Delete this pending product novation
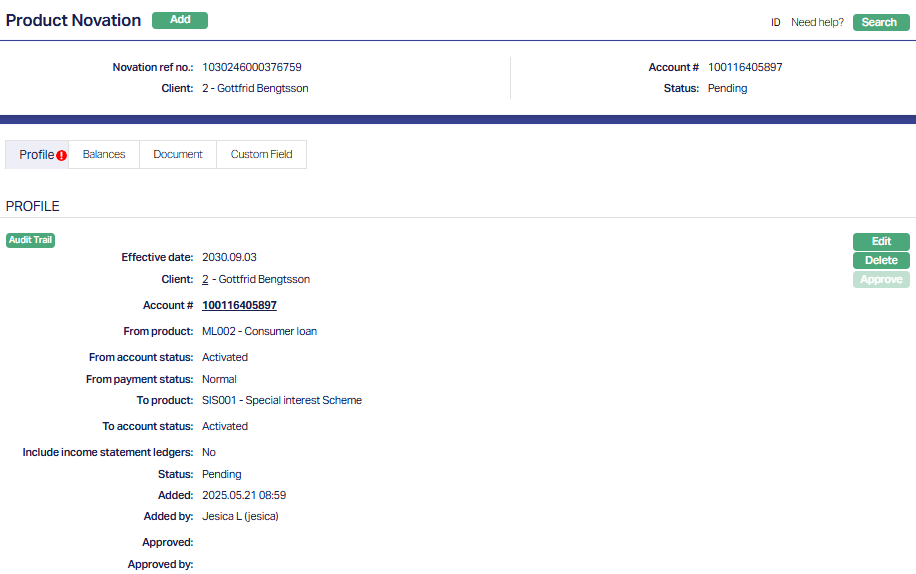Viewport: 916px width, 574px height. 881,260
